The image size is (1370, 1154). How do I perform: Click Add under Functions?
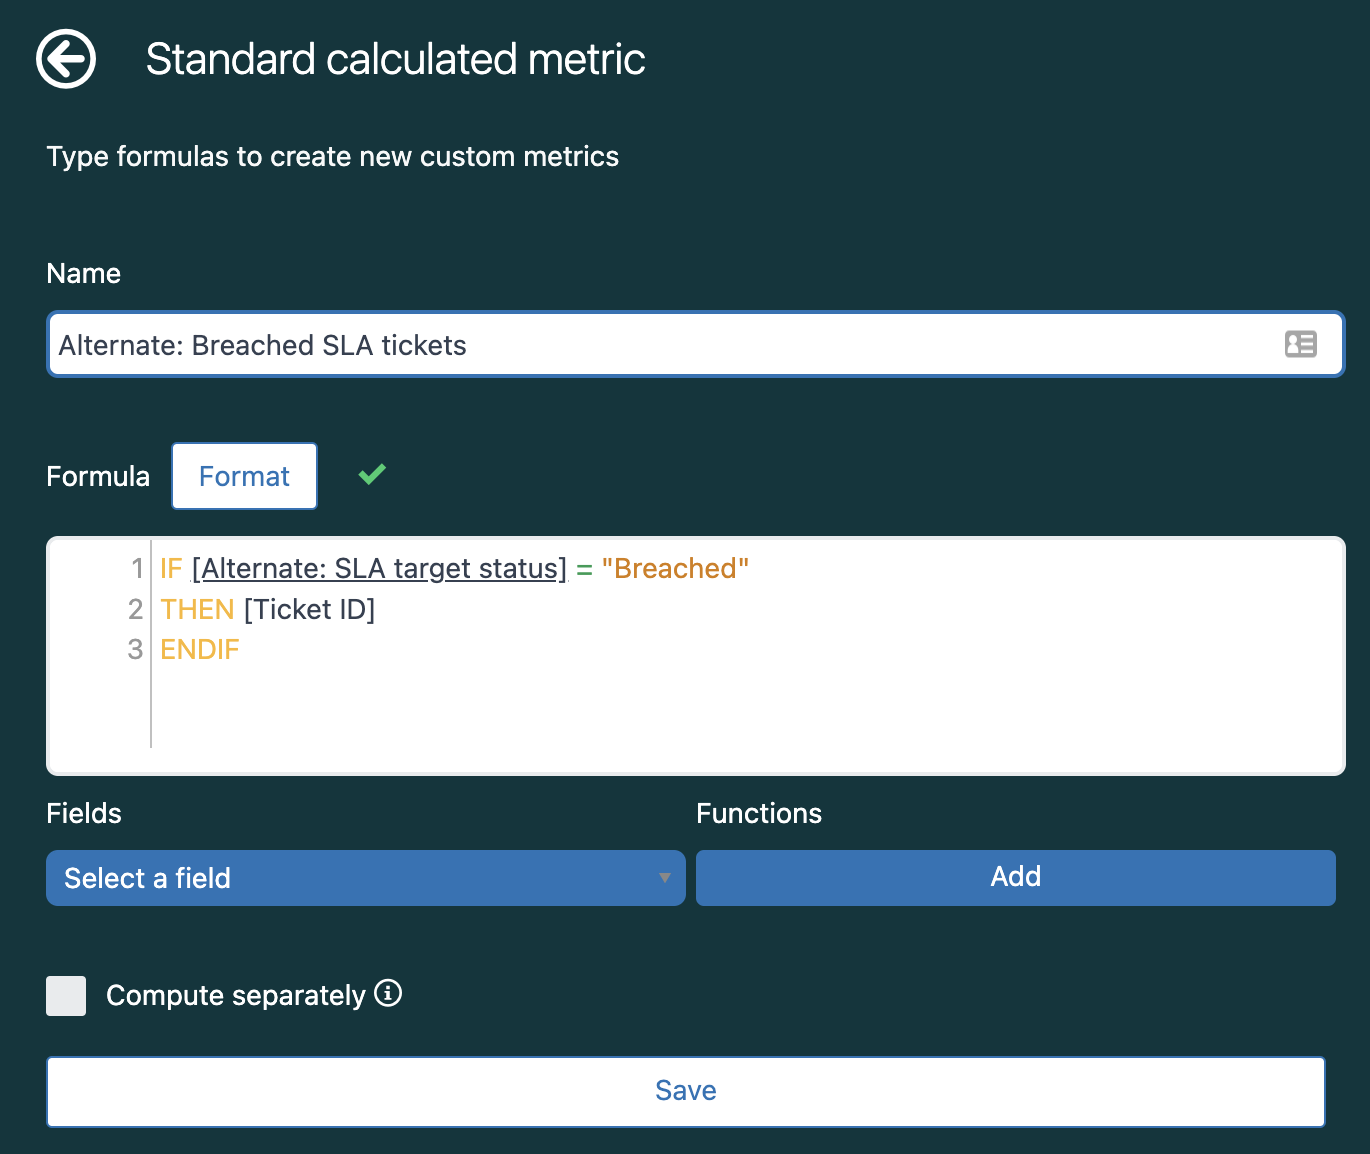click(x=1015, y=878)
